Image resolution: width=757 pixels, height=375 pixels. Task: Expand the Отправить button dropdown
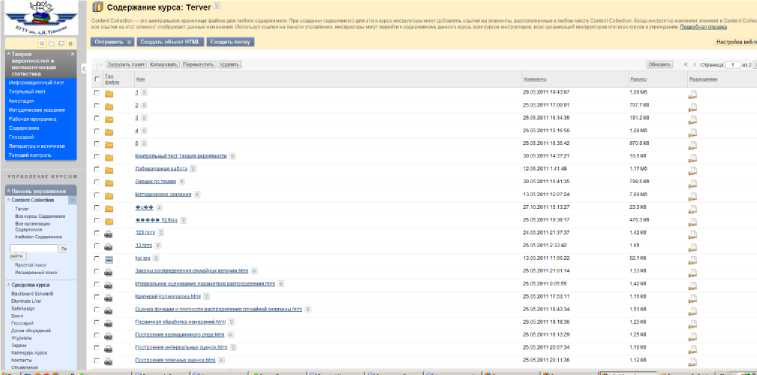(128, 42)
